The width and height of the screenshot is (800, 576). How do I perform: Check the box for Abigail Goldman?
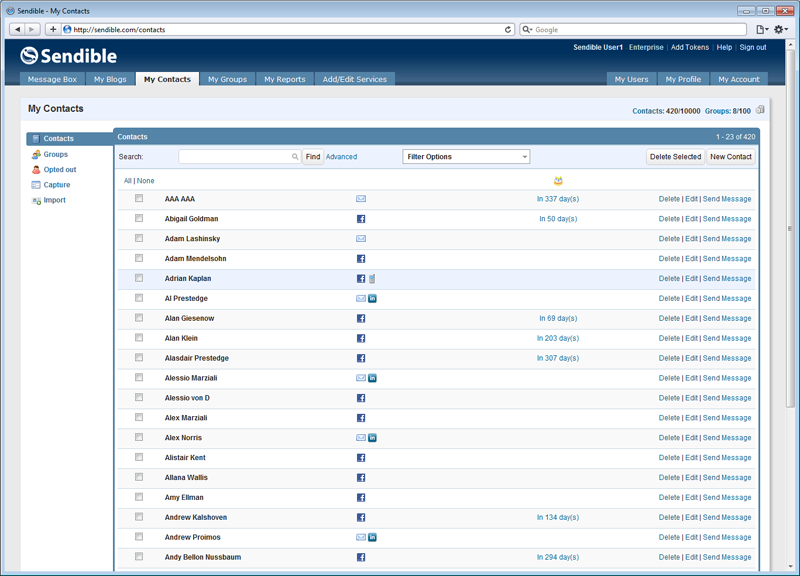[139, 218]
